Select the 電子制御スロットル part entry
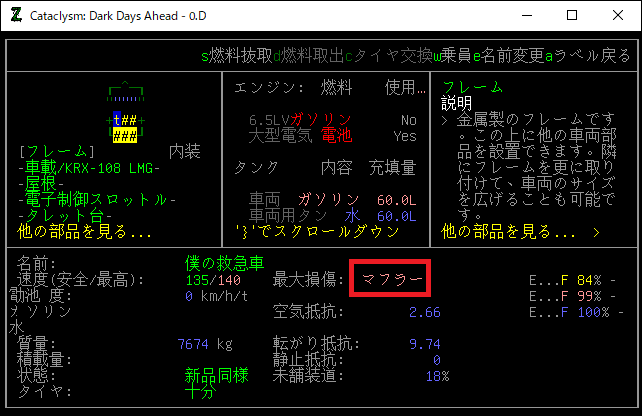This screenshot has width=642, height=416. 98,199
